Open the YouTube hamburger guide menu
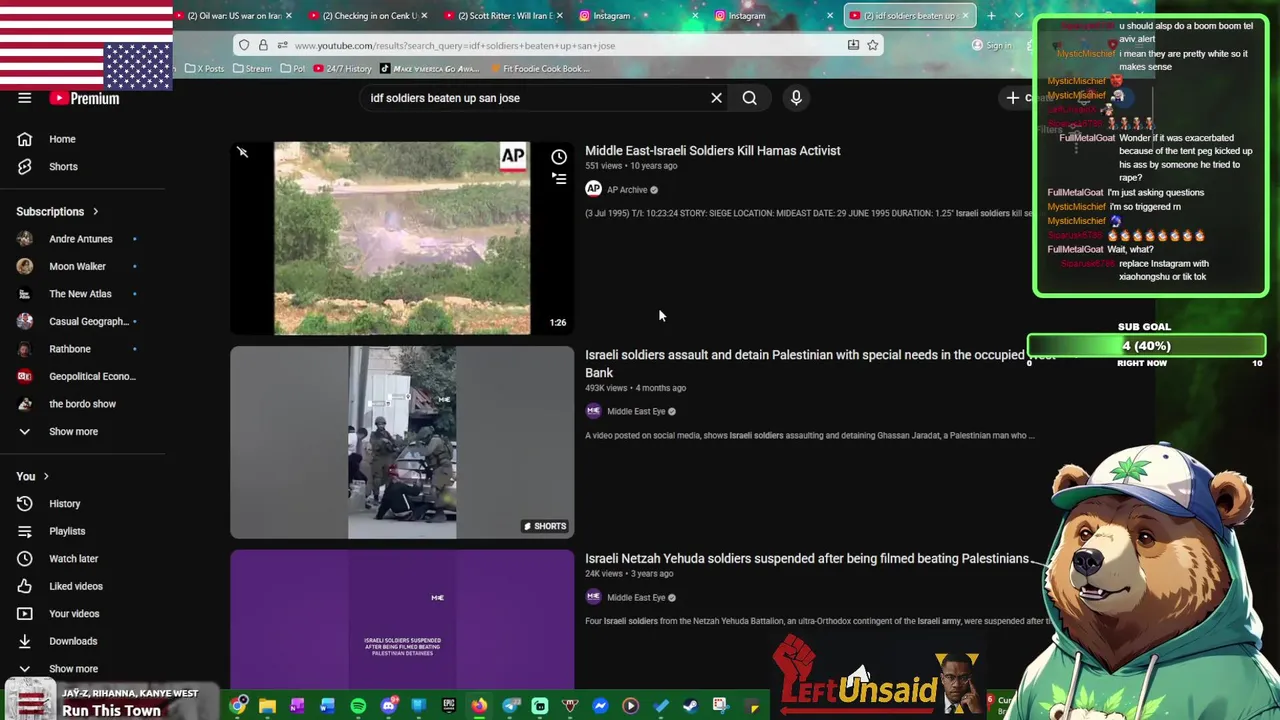 pyautogui.click(x=24, y=98)
